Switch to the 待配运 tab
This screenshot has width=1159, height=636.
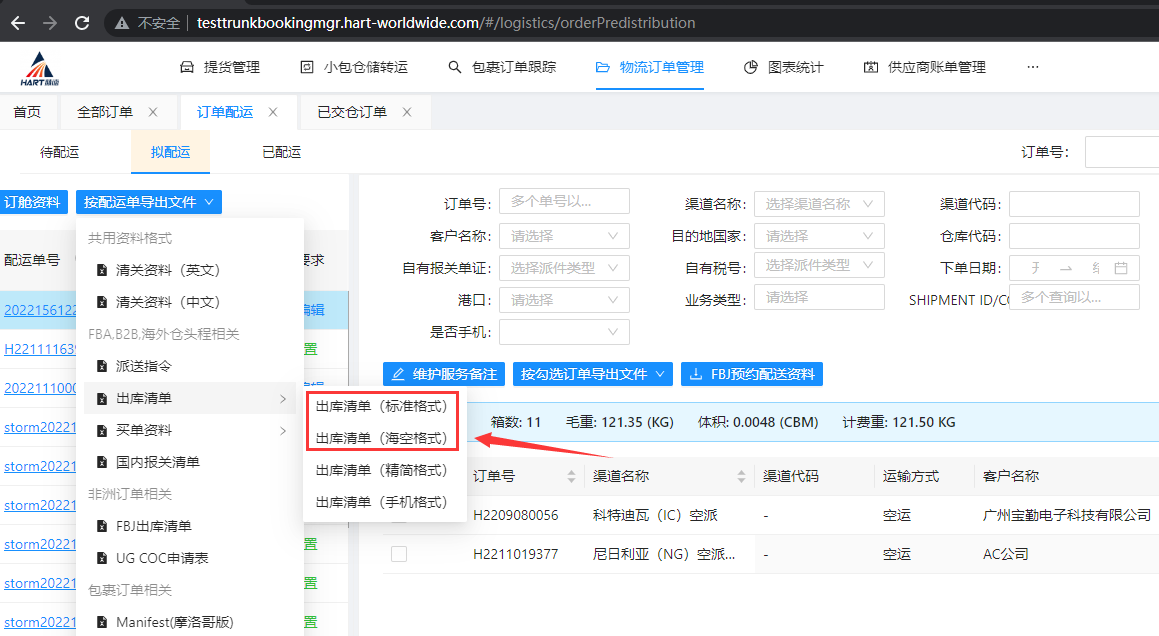point(59,152)
